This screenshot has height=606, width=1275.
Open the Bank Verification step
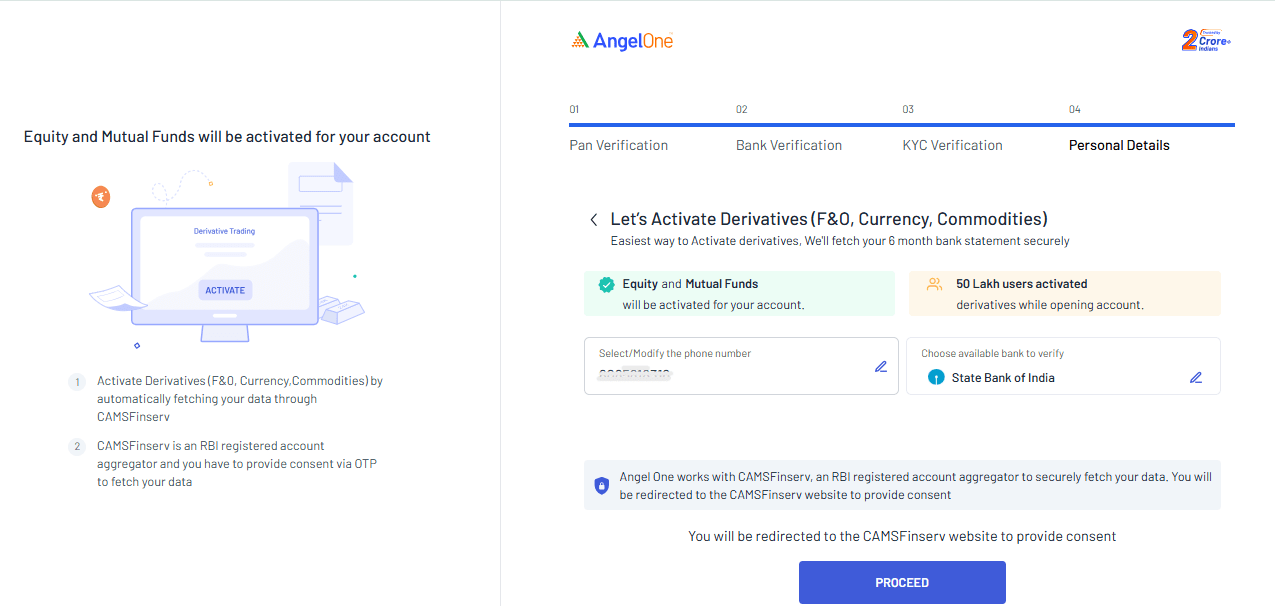point(789,145)
